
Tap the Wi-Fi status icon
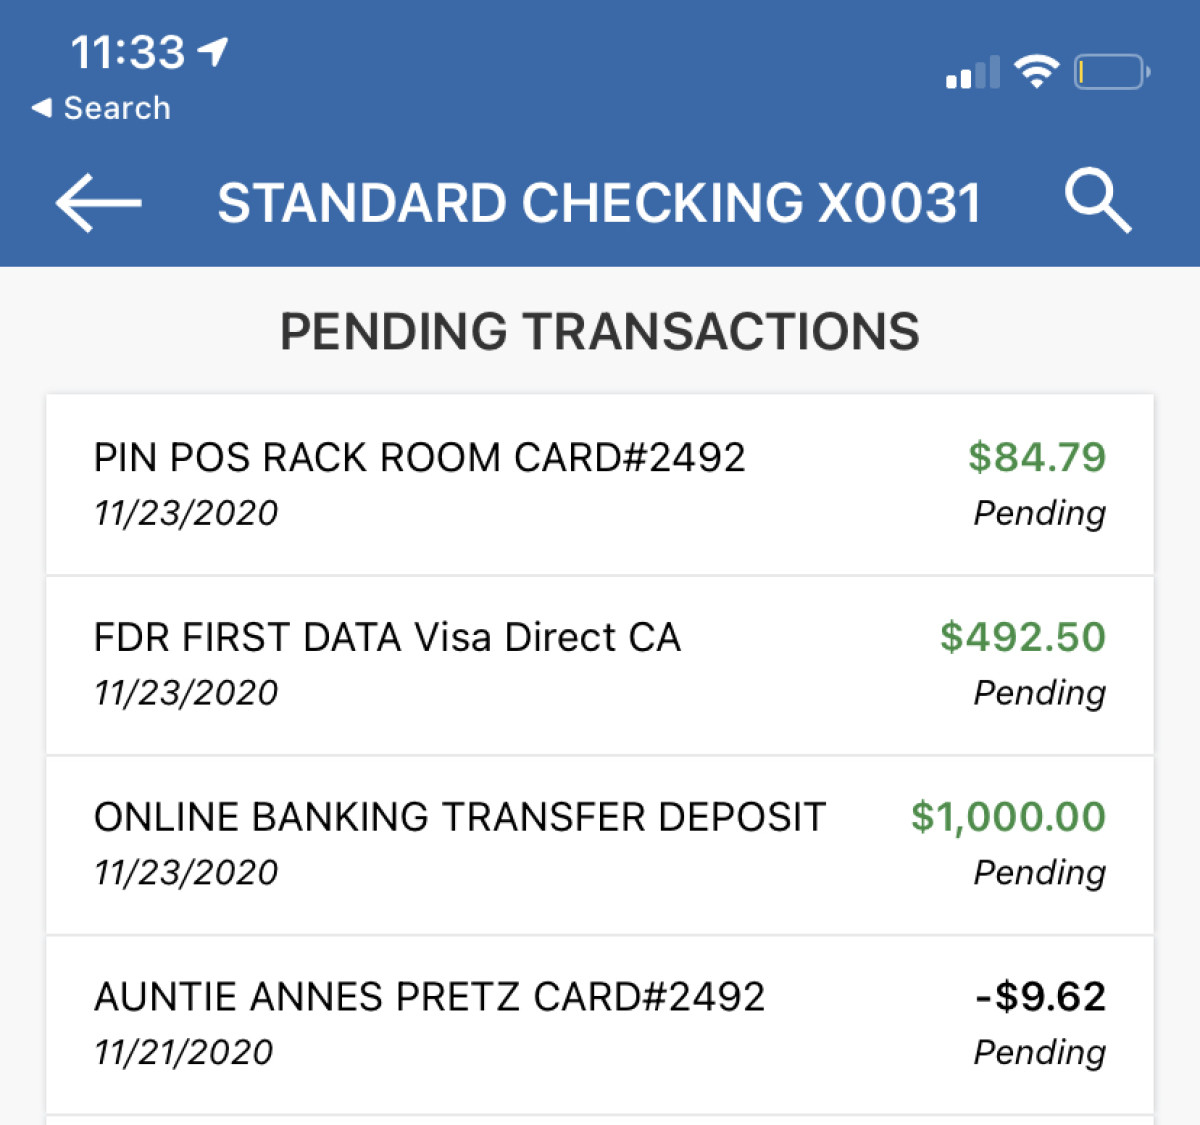[x=1036, y=71]
